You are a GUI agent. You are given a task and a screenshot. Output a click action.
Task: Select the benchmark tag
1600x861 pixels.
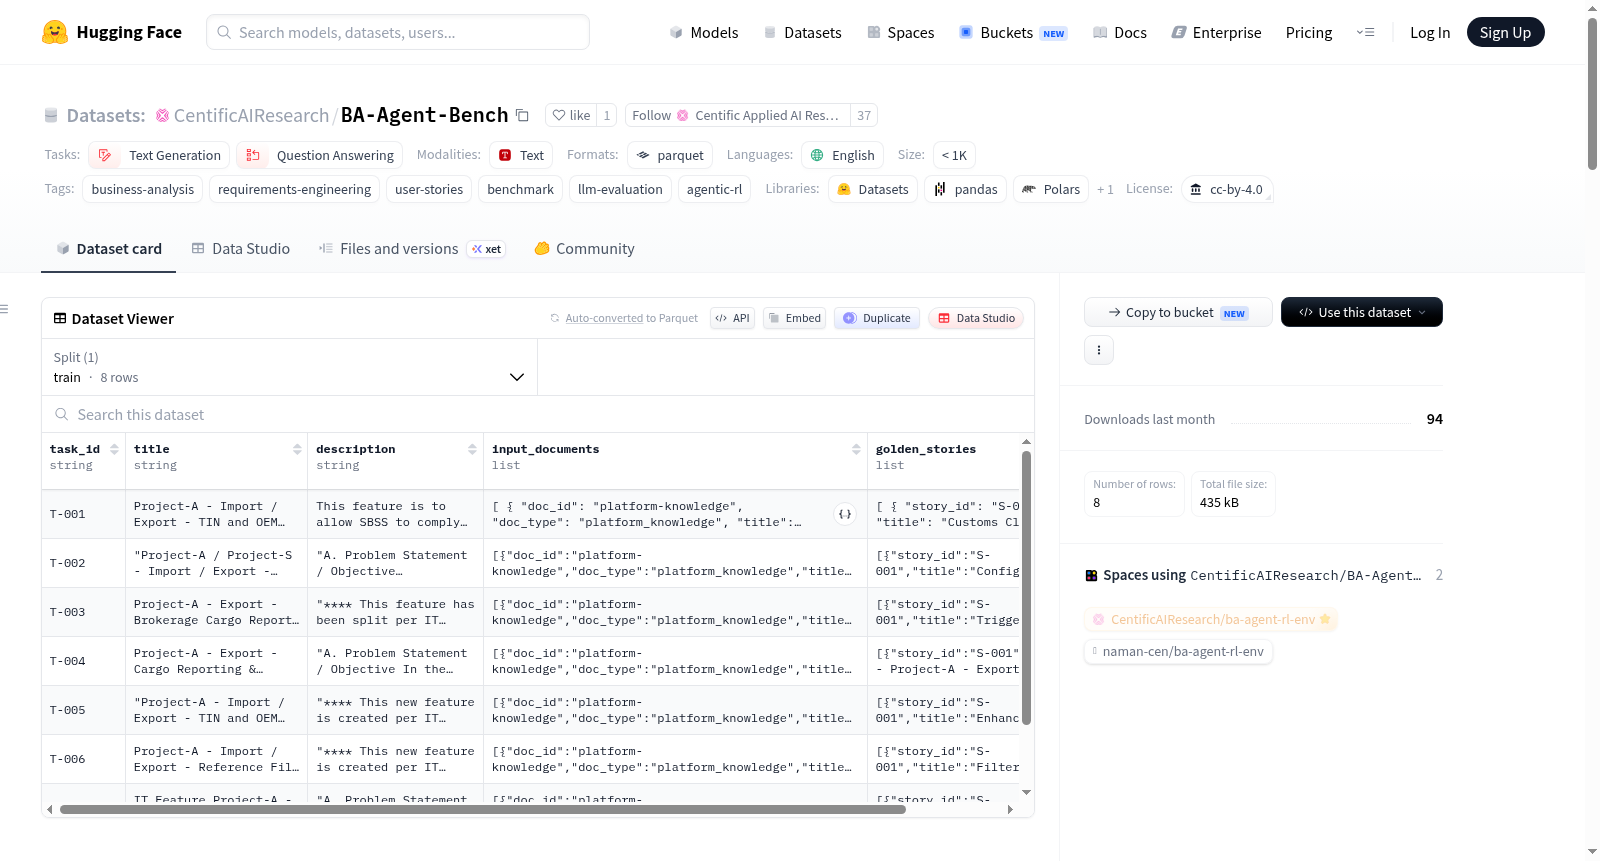pos(520,189)
